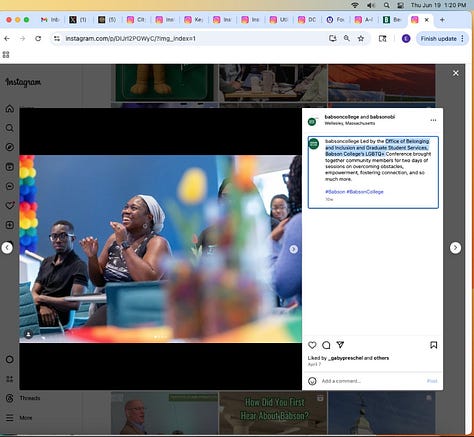Save the post with bookmark icon
Viewport: 474px width, 437px height.
point(433,345)
